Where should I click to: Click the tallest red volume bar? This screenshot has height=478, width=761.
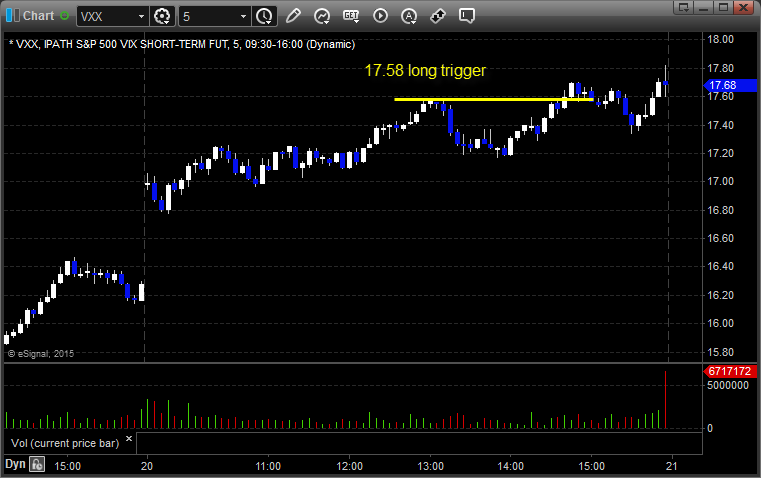(x=665, y=400)
